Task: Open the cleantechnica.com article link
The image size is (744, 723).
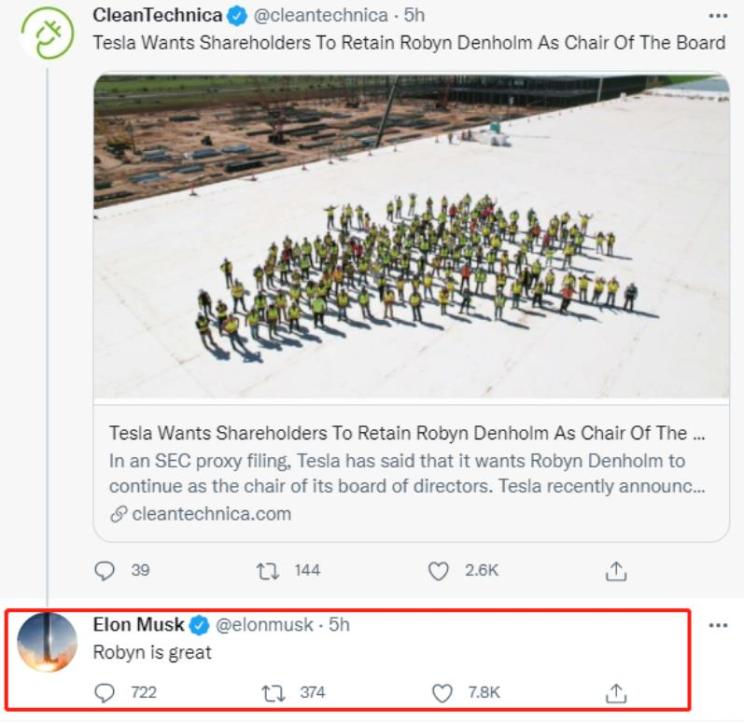Action: coord(210,514)
